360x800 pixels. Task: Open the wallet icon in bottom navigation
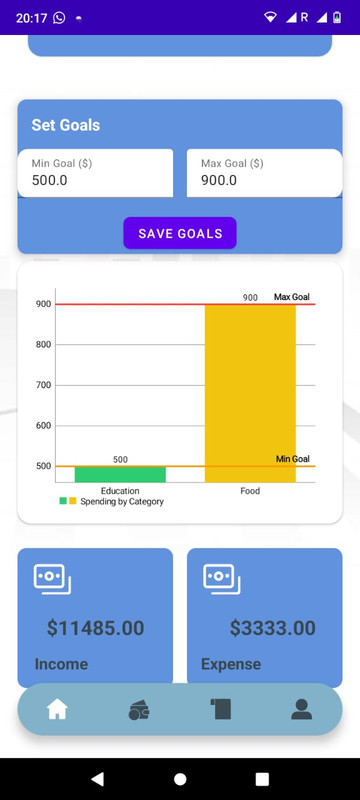pos(139,710)
